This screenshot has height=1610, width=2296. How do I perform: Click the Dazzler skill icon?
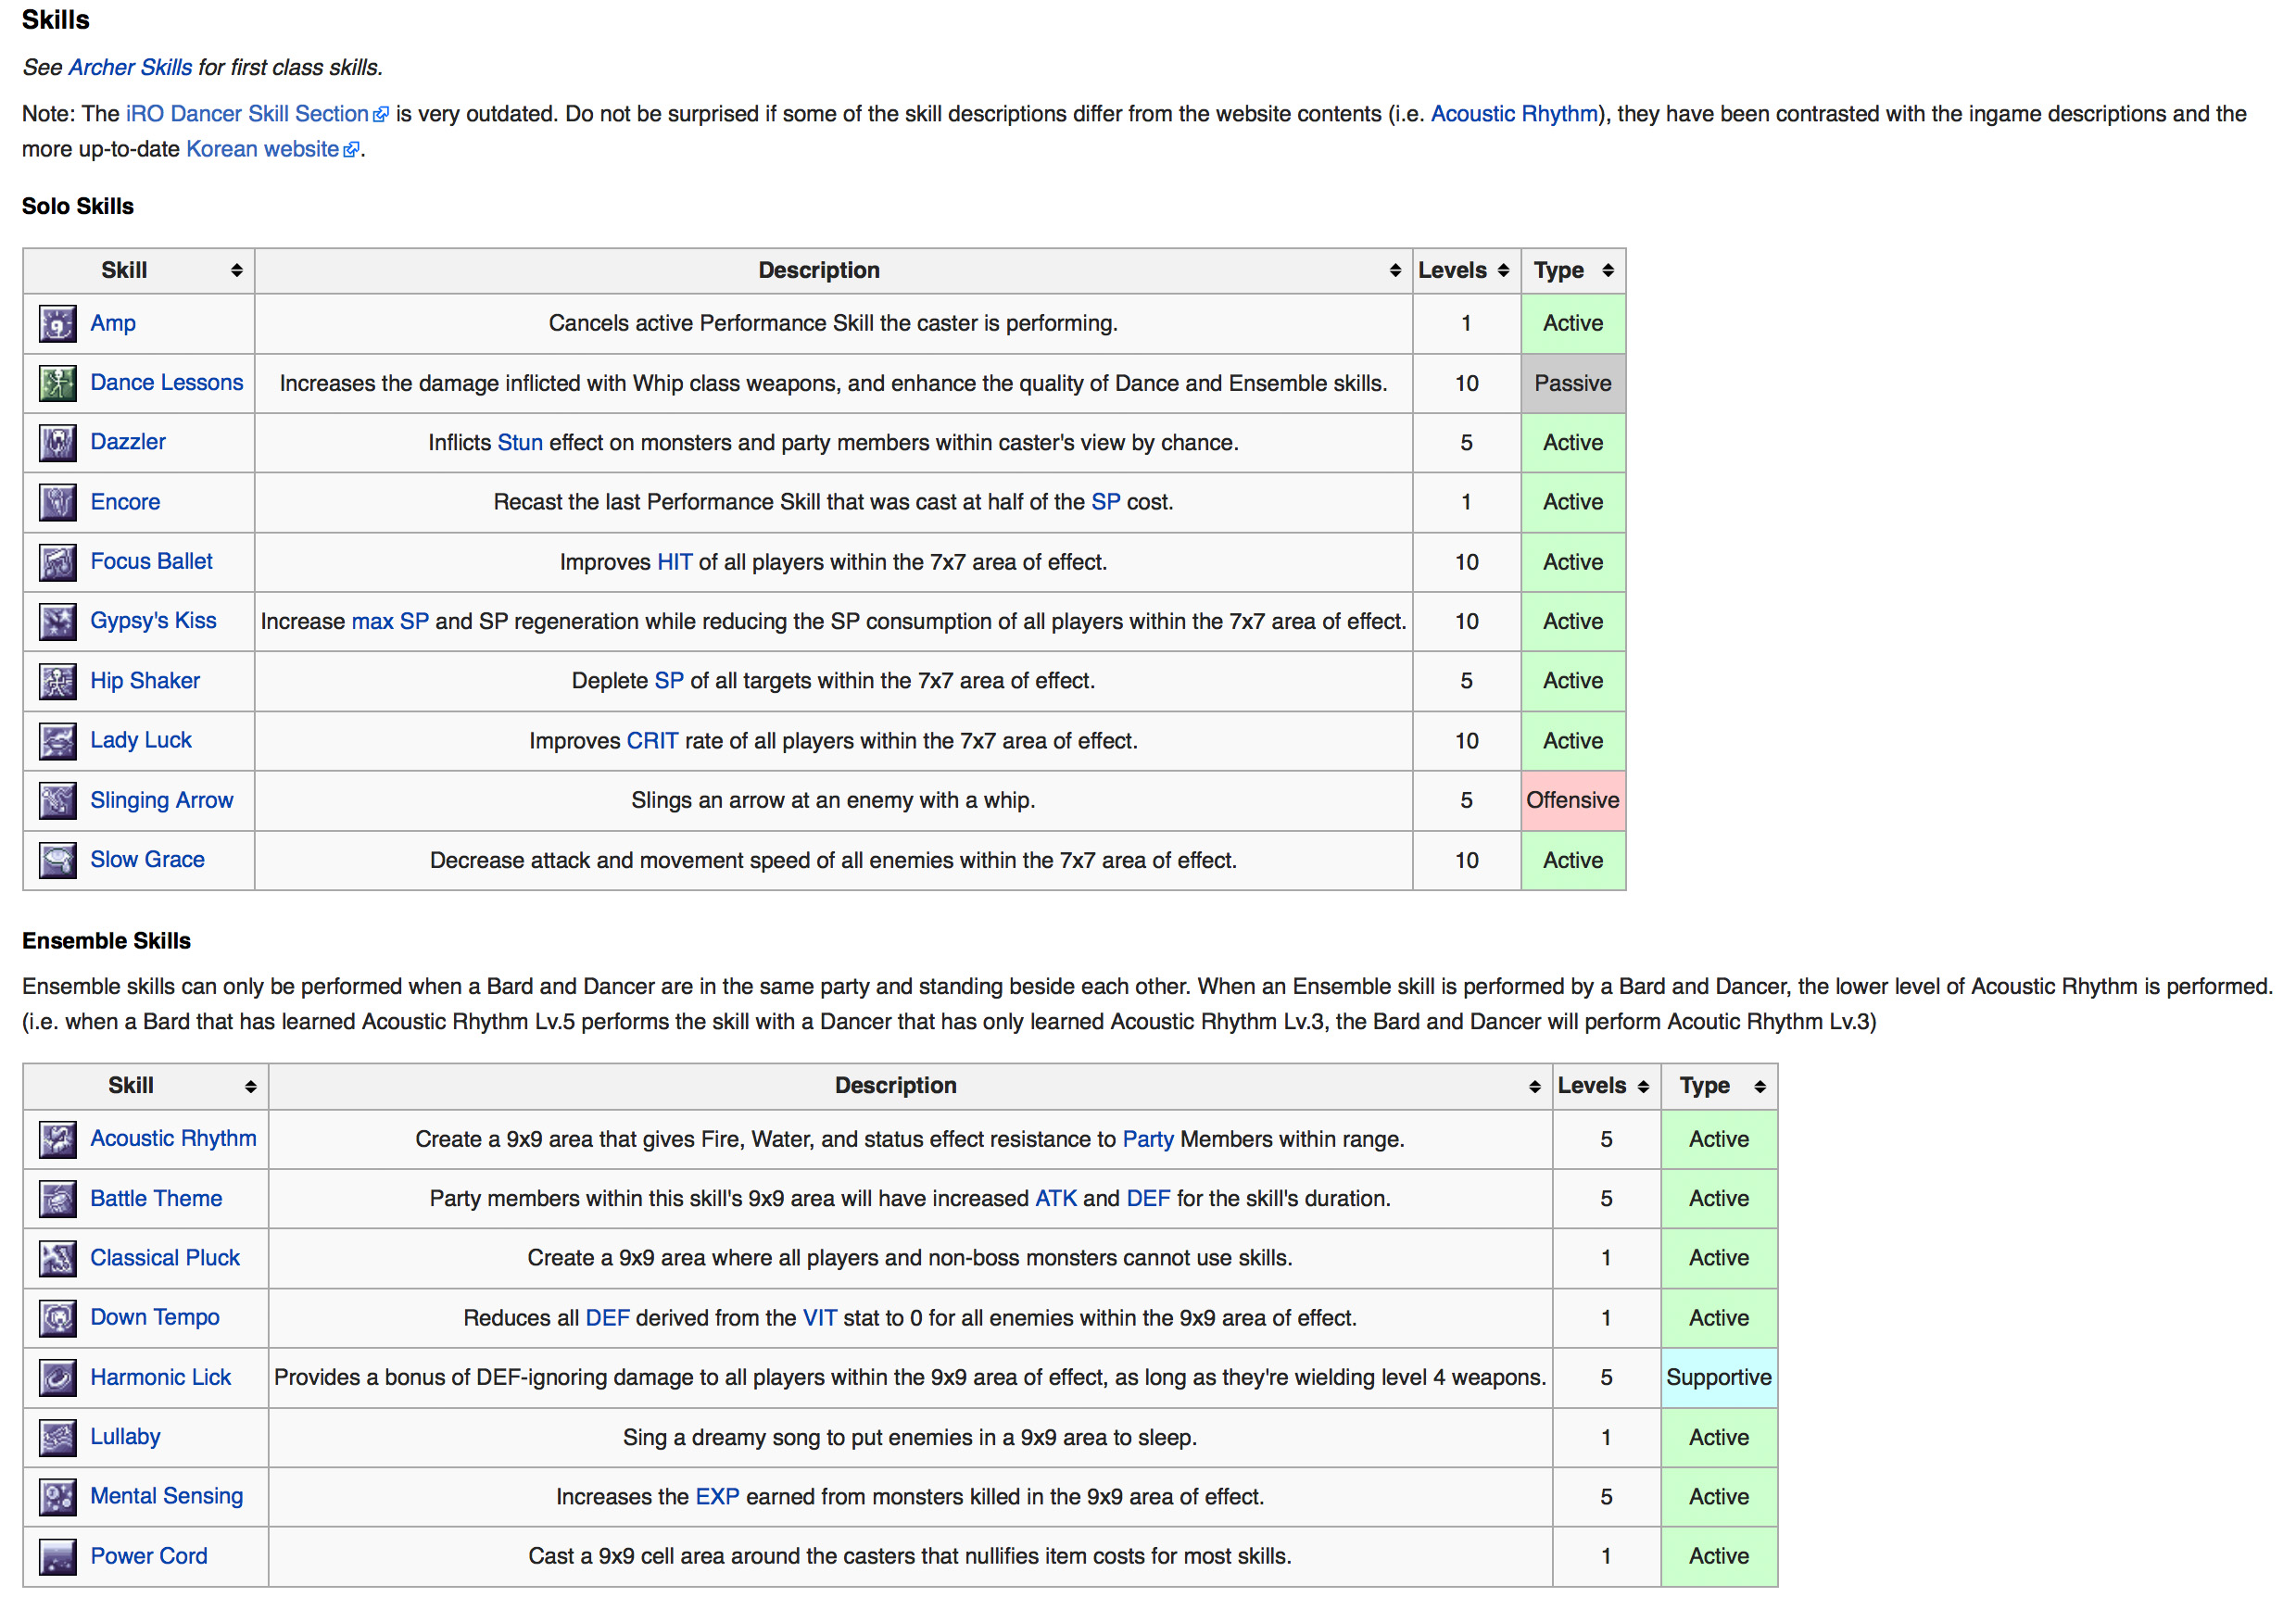tap(57, 443)
